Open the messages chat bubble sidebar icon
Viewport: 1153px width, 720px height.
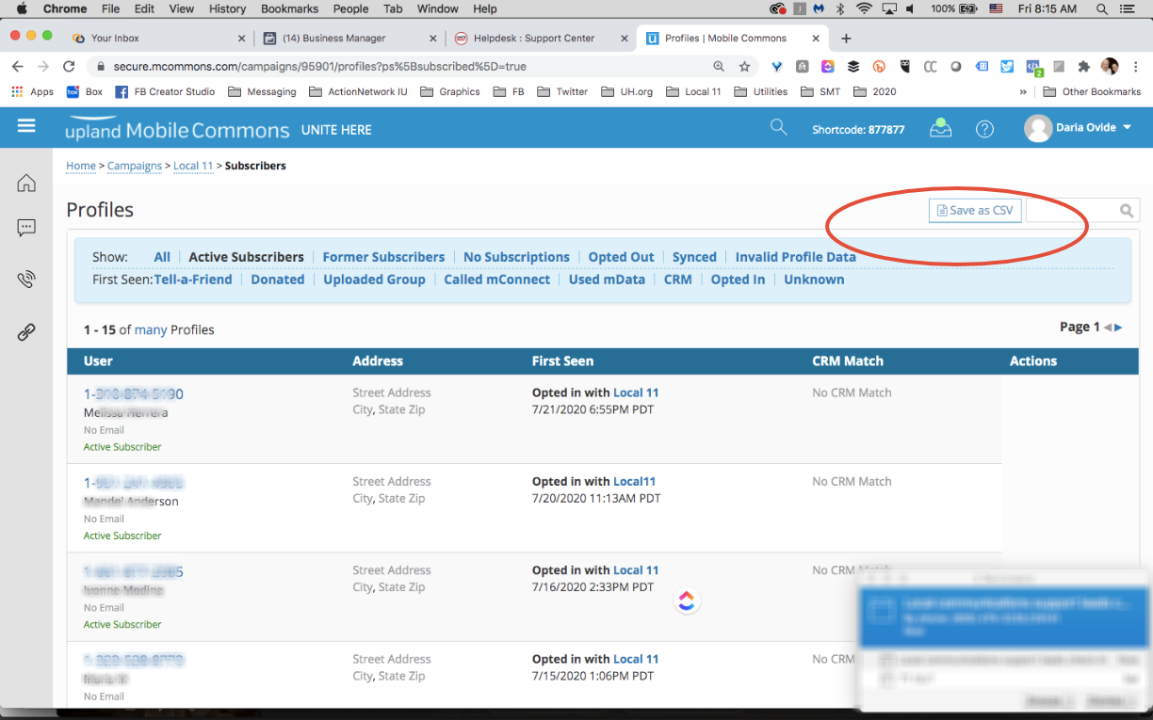(x=26, y=228)
